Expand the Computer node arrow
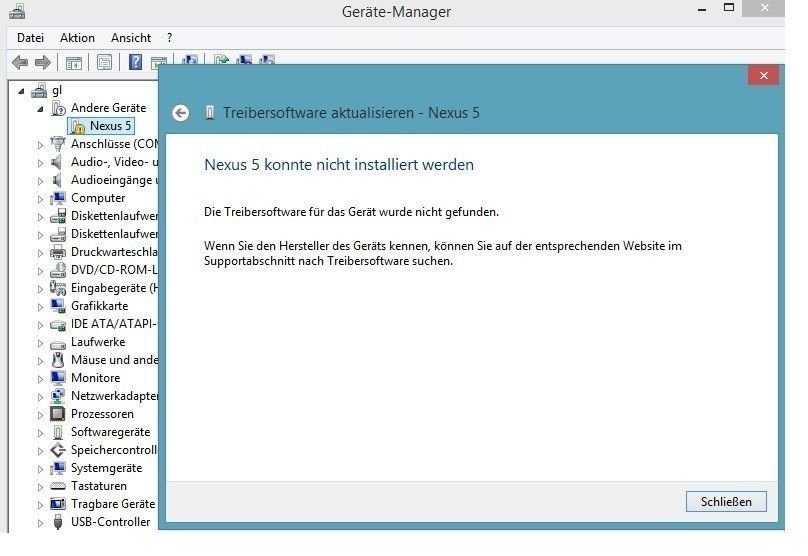This screenshot has height=556, width=808. 40,199
